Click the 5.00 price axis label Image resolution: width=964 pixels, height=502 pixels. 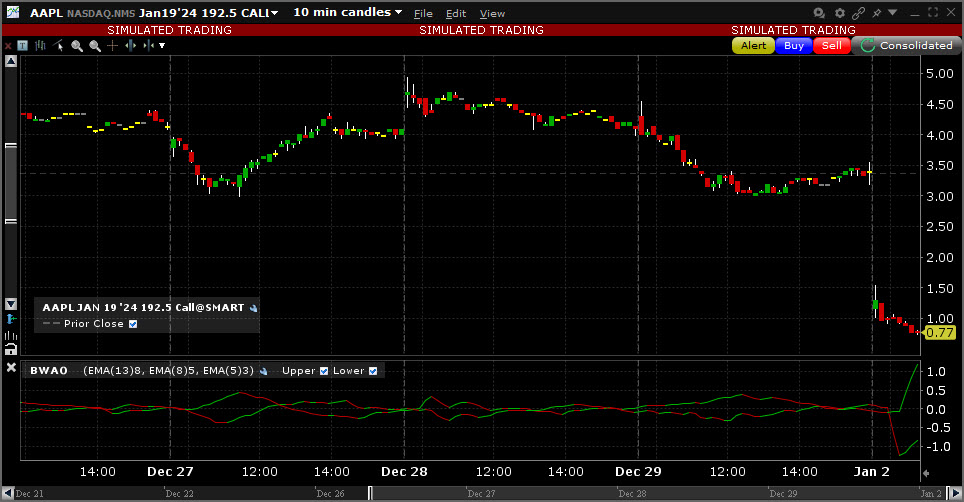point(939,74)
